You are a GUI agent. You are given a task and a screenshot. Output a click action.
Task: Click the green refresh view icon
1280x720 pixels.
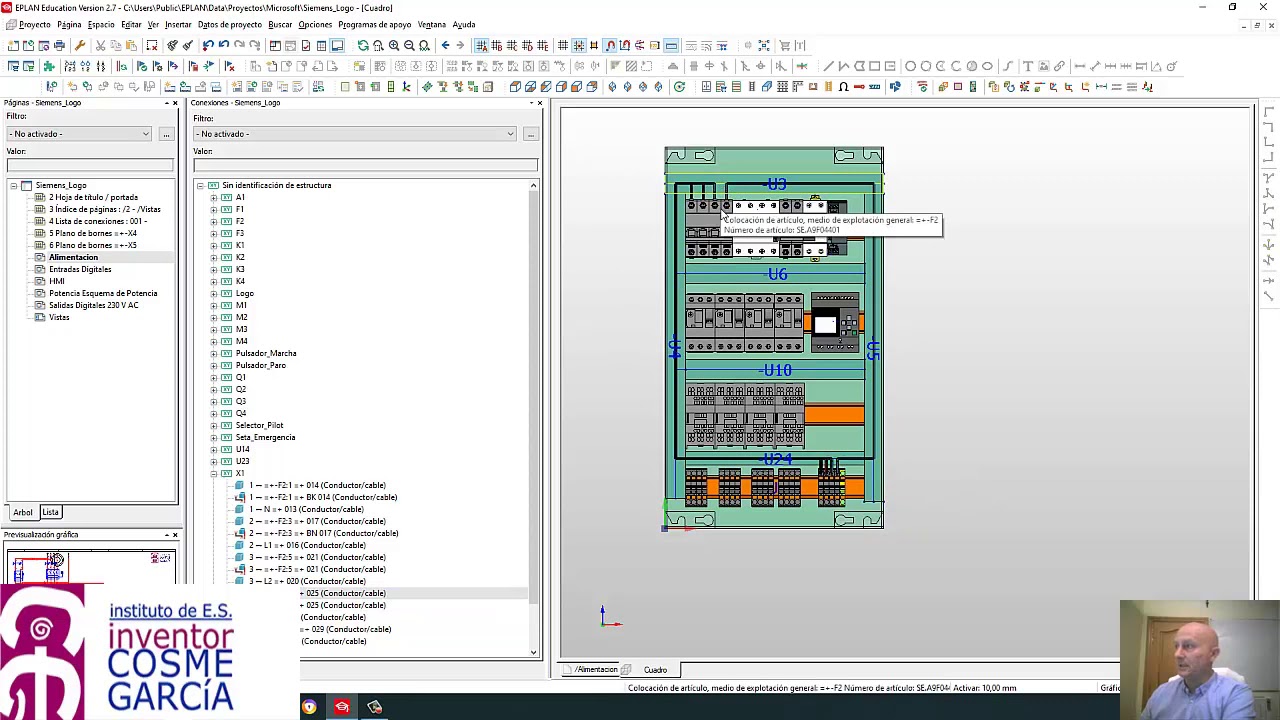pos(363,45)
